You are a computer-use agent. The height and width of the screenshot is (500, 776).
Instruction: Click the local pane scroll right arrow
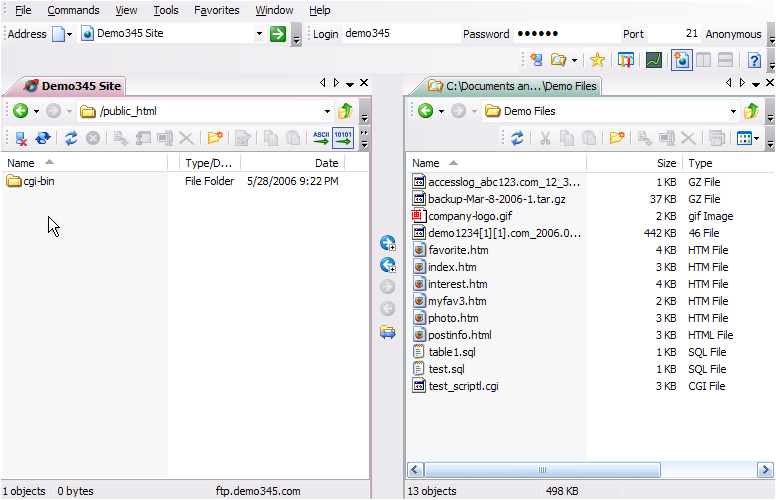point(765,469)
